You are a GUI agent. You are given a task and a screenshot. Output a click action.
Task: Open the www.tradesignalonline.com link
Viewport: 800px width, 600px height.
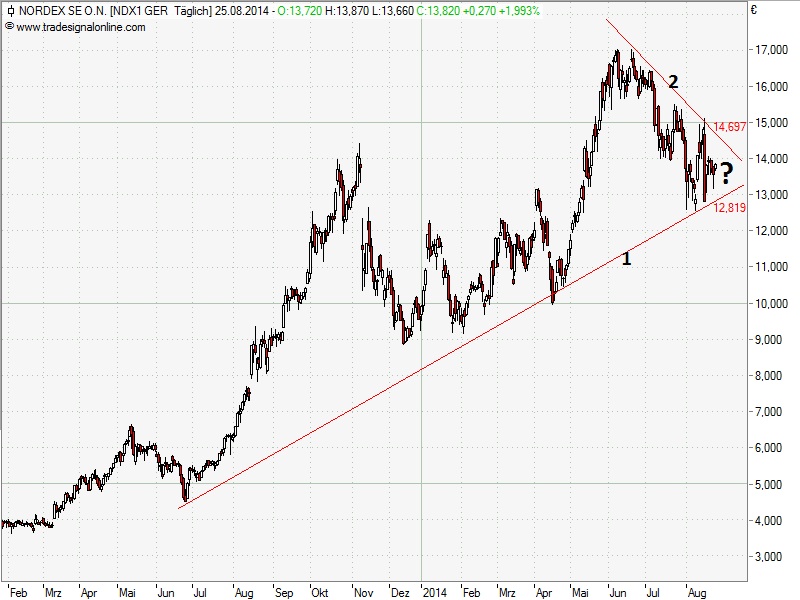pos(81,27)
